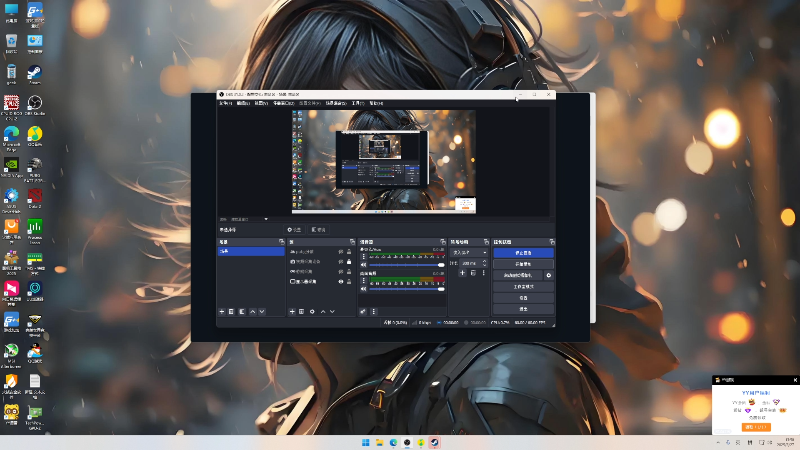The height and width of the screenshot is (450, 800).
Task: Mute the Mic/Aux mixer channel
Action: point(363,265)
